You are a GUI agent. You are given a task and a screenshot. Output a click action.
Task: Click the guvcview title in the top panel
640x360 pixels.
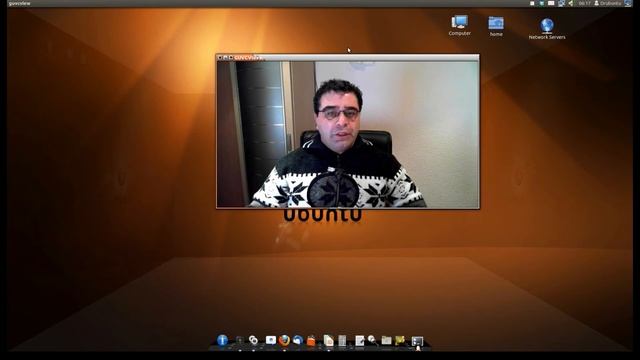point(19,3)
